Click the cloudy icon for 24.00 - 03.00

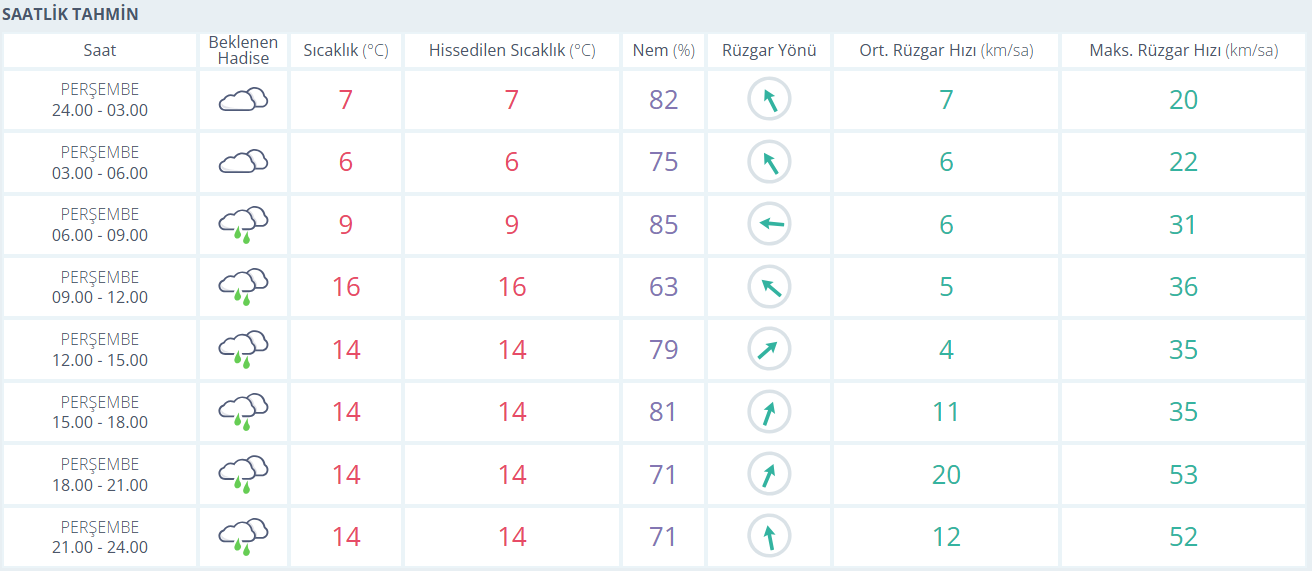tap(243, 99)
